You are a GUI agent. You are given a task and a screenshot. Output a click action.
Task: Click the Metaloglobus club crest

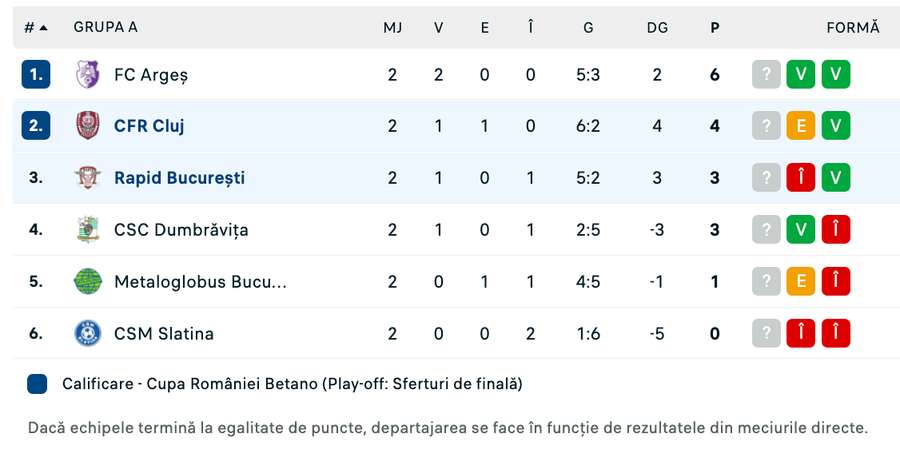[88, 282]
